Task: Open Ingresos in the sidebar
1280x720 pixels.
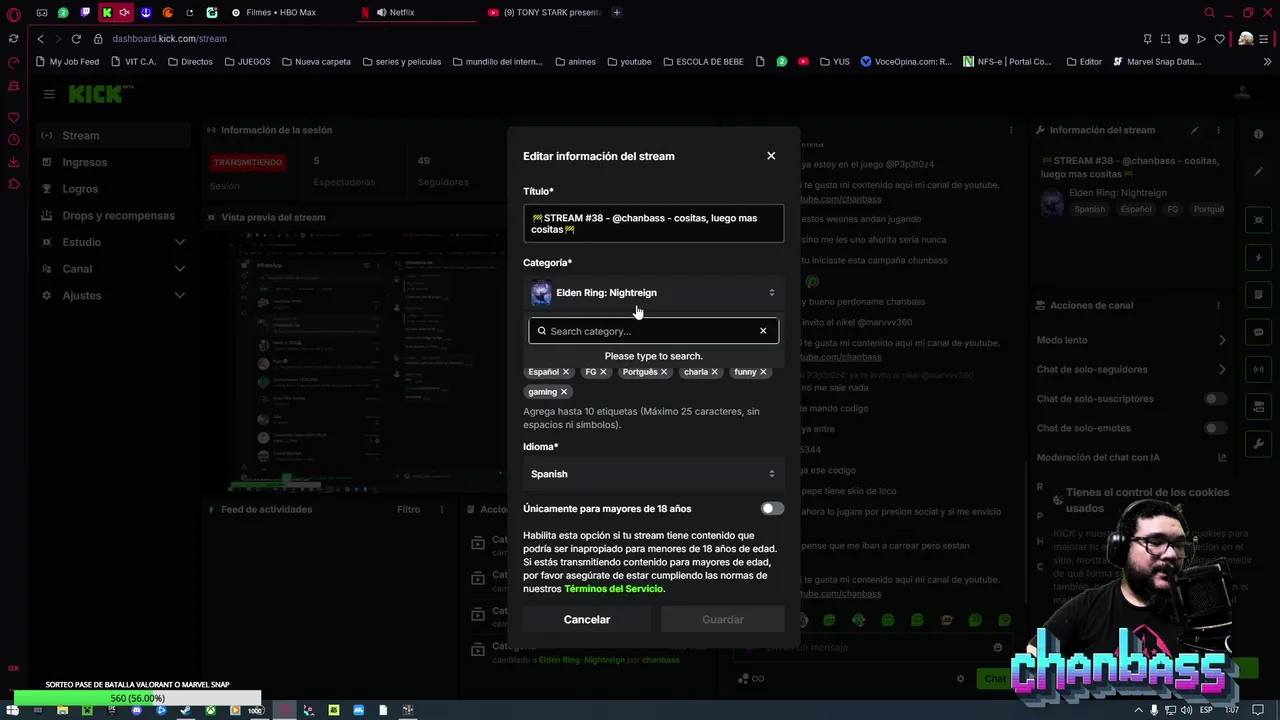Action: click(x=113, y=162)
